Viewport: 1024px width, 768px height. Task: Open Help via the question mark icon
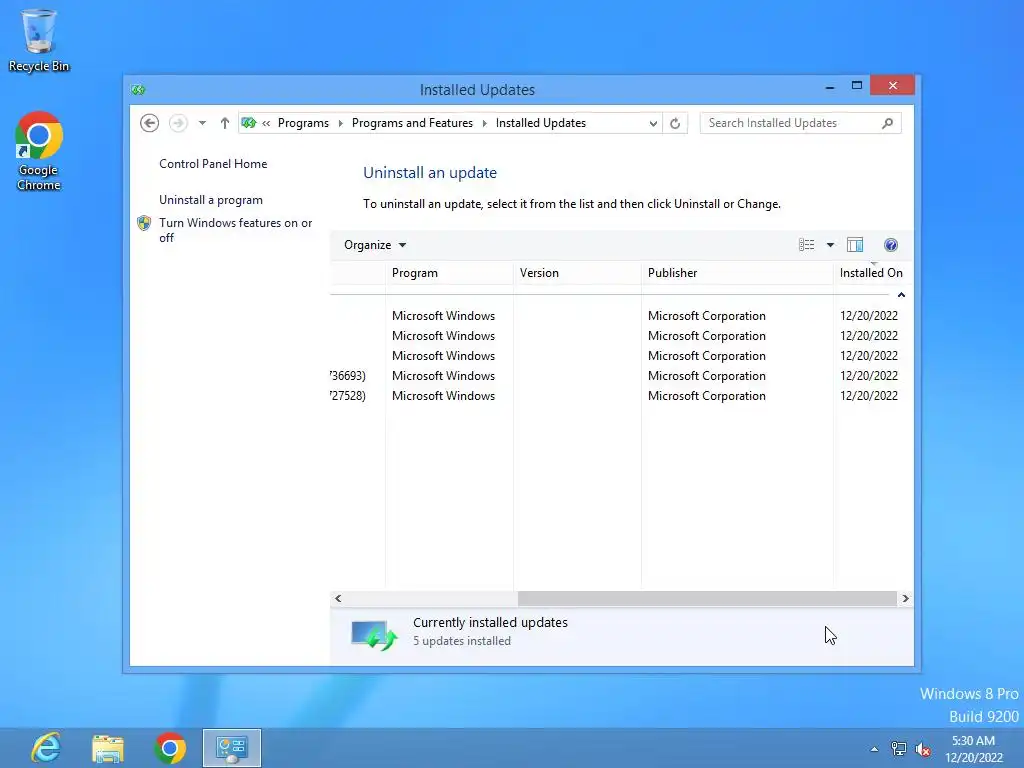coord(891,245)
